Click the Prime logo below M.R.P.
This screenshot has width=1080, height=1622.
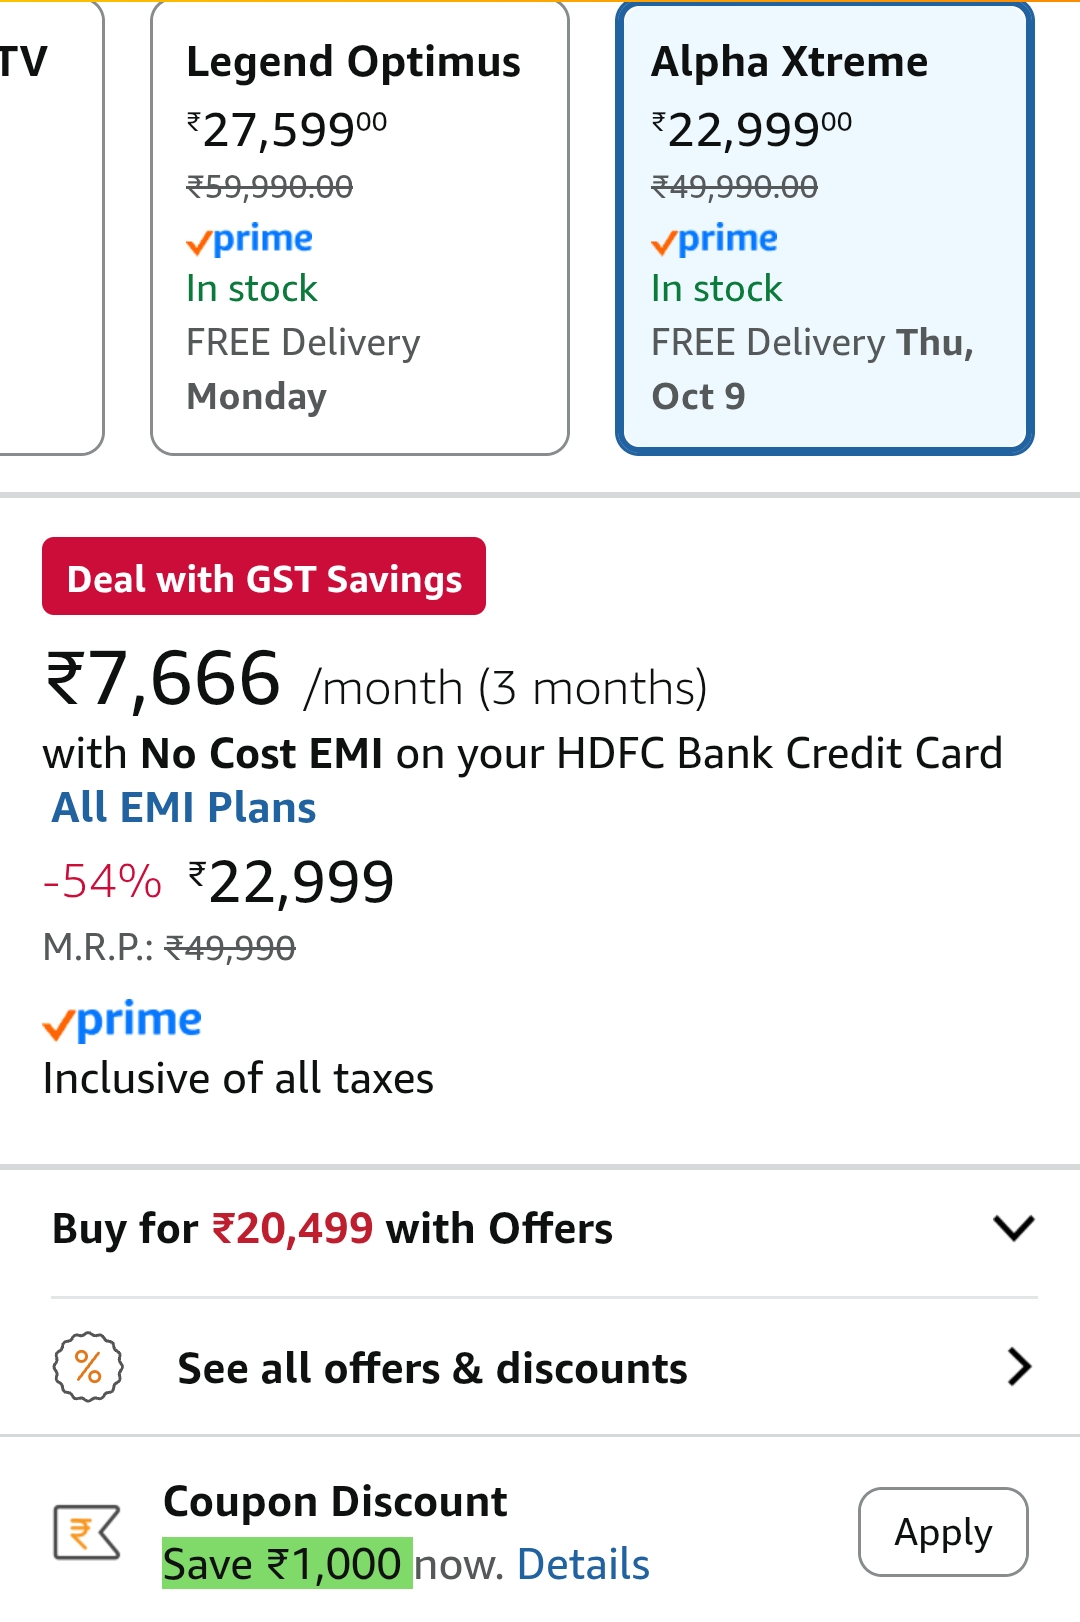pyautogui.click(x=122, y=1021)
